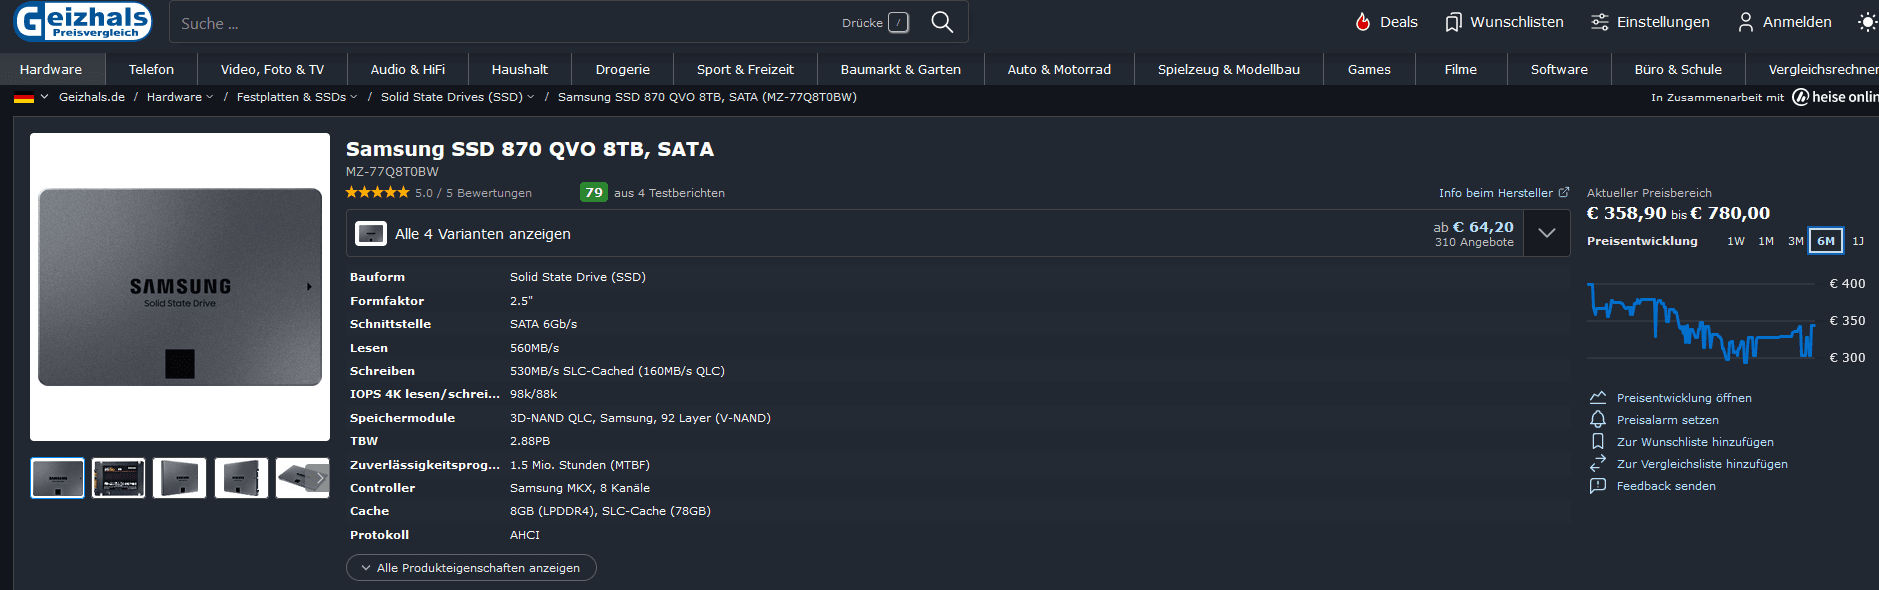Click the external link icon beside Info beim Hersteller
1879x590 pixels.
click(x=1564, y=193)
